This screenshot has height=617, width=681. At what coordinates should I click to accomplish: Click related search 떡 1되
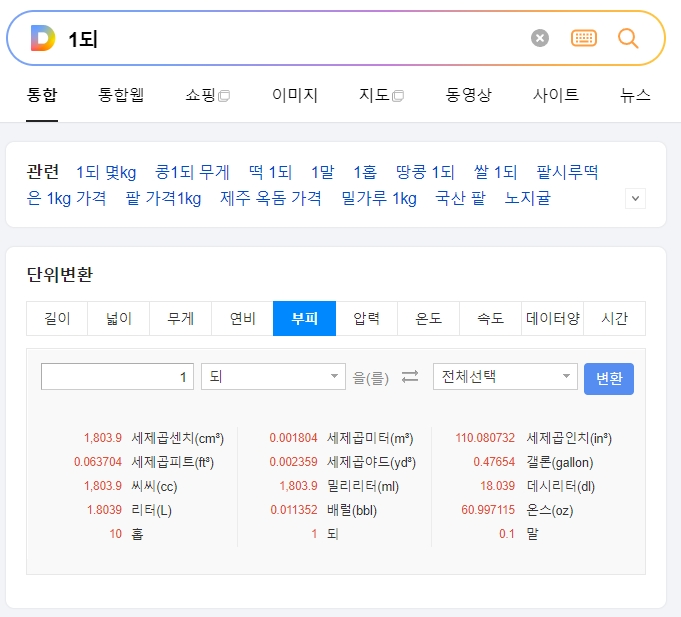click(x=270, y=172)
